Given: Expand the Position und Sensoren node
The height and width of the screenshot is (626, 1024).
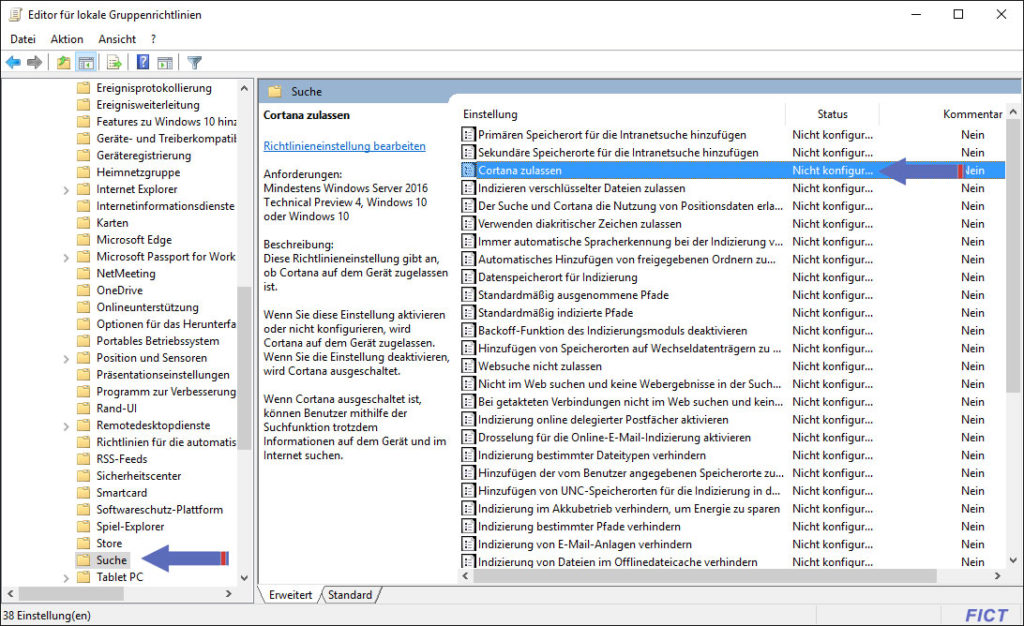Looking at the screenshot, I should (65, 359).
